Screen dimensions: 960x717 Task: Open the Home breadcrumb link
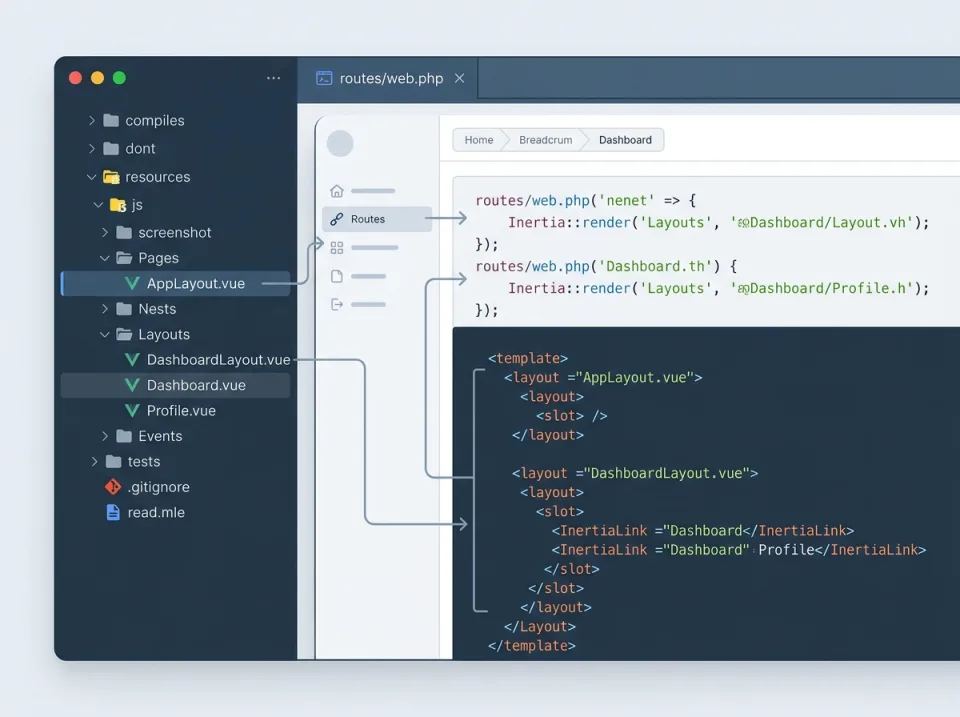[x=478, y=140]
